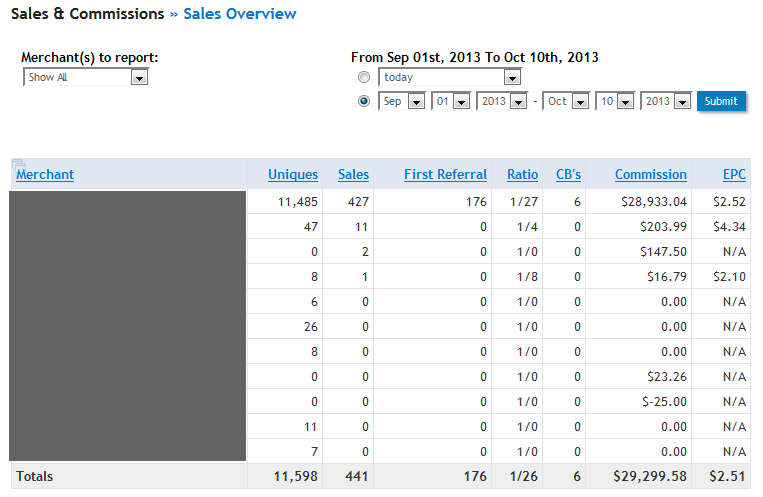Viewport: 763px width, 497px height.
Task: Sort by the Ratio column
Action: click(x=522, y=174)
